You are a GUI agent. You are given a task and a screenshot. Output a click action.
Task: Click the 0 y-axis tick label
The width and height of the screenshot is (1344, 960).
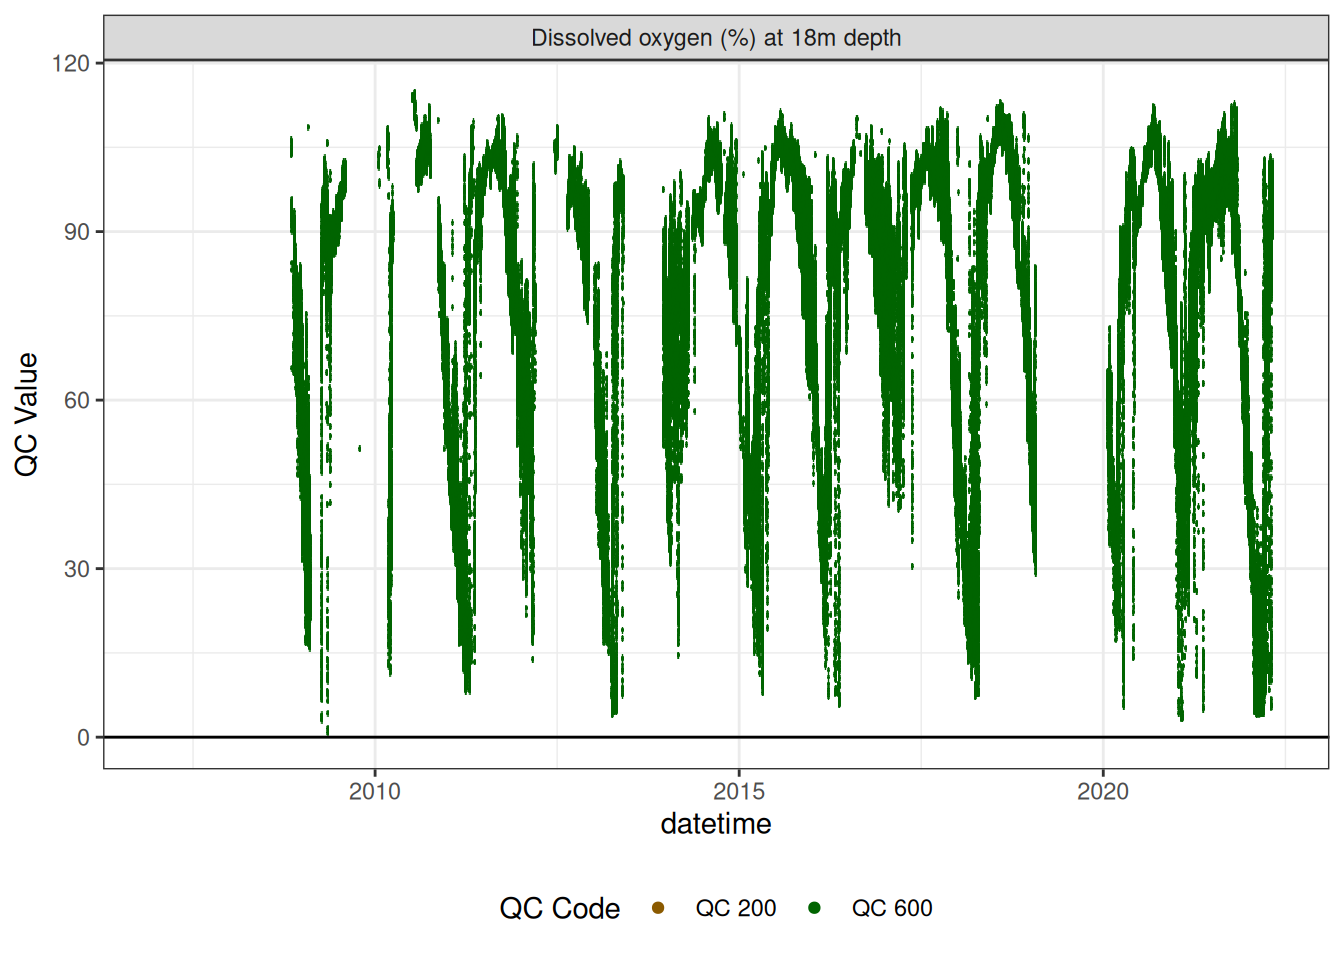(84, 738)
